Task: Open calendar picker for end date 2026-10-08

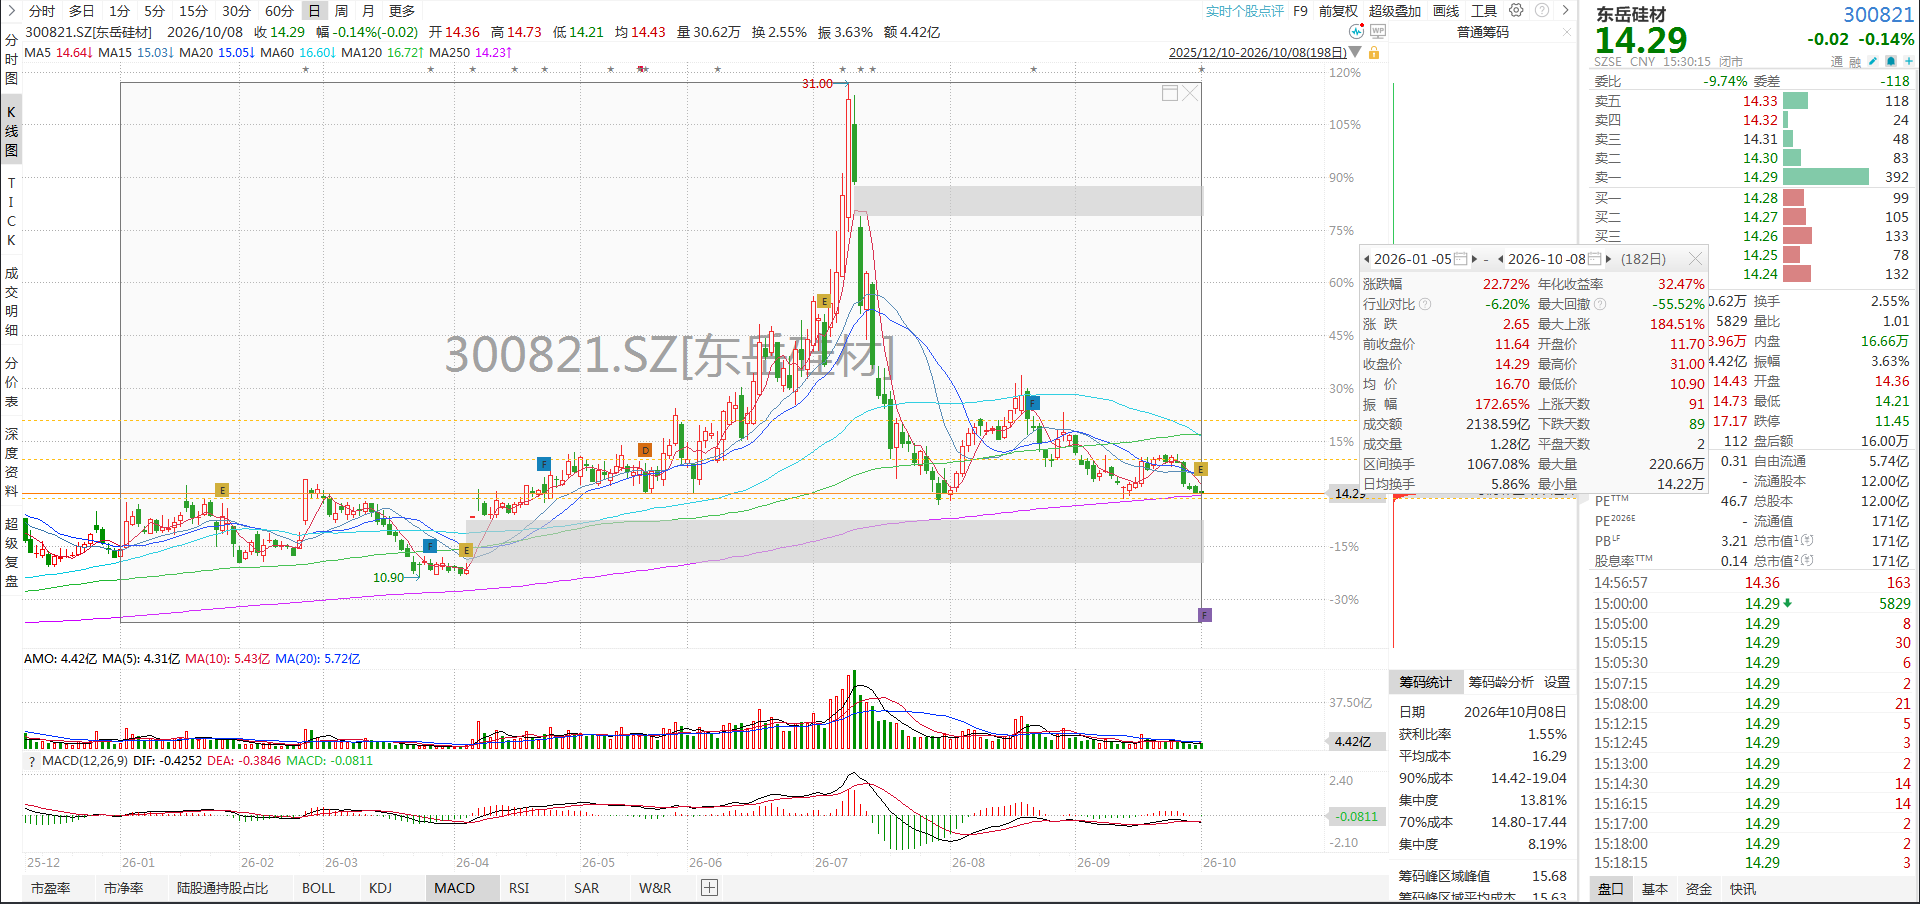Action: (x=1594, y=259)
